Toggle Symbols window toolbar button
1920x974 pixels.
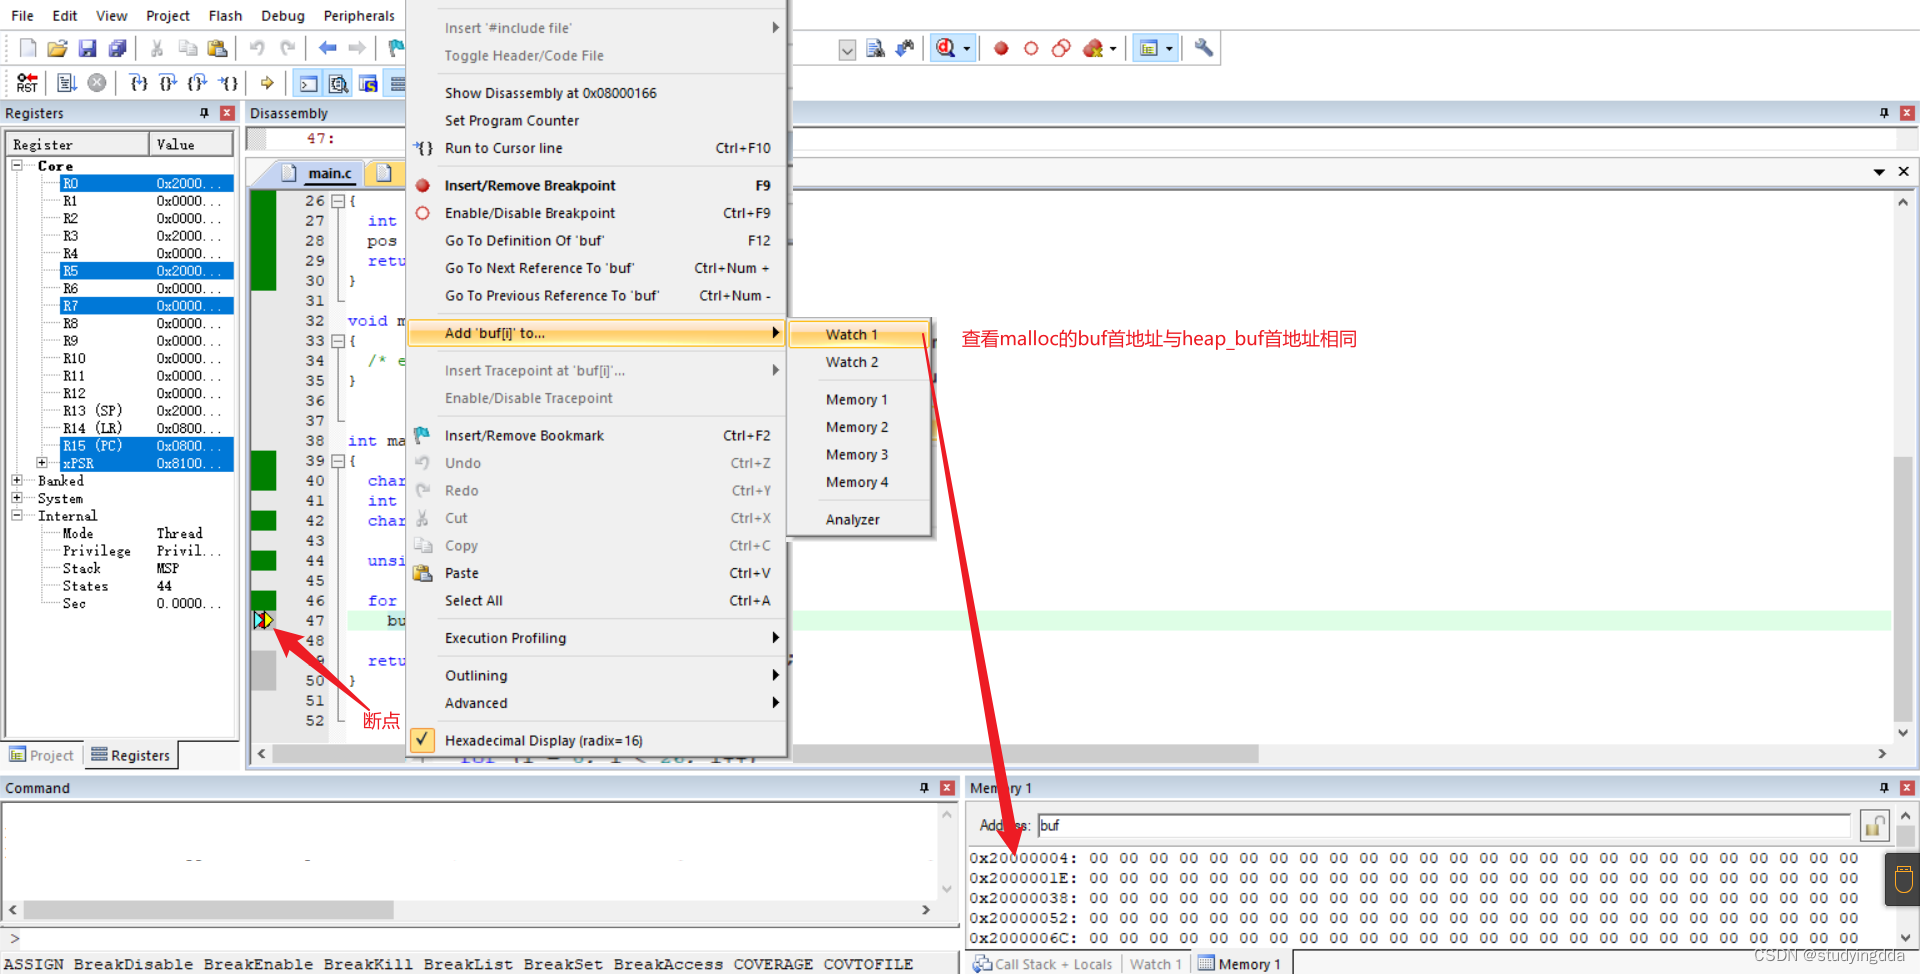[369, 83]
